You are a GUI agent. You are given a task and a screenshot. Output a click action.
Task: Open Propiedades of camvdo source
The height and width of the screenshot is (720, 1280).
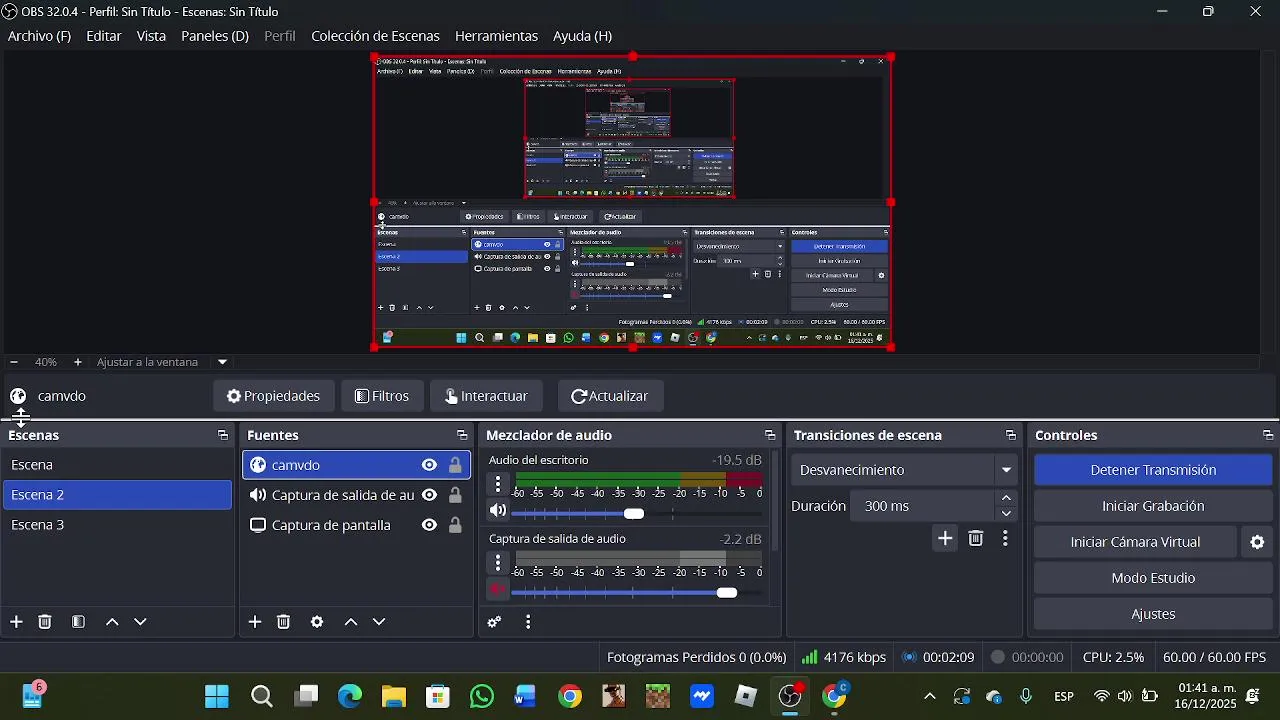[273, 396]
